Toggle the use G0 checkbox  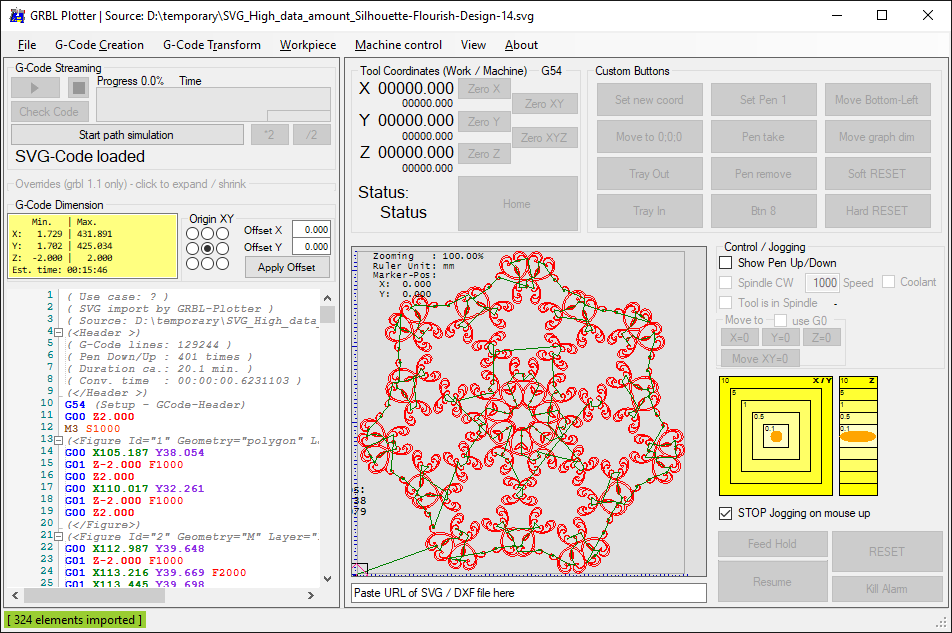[x=781, y=320]
